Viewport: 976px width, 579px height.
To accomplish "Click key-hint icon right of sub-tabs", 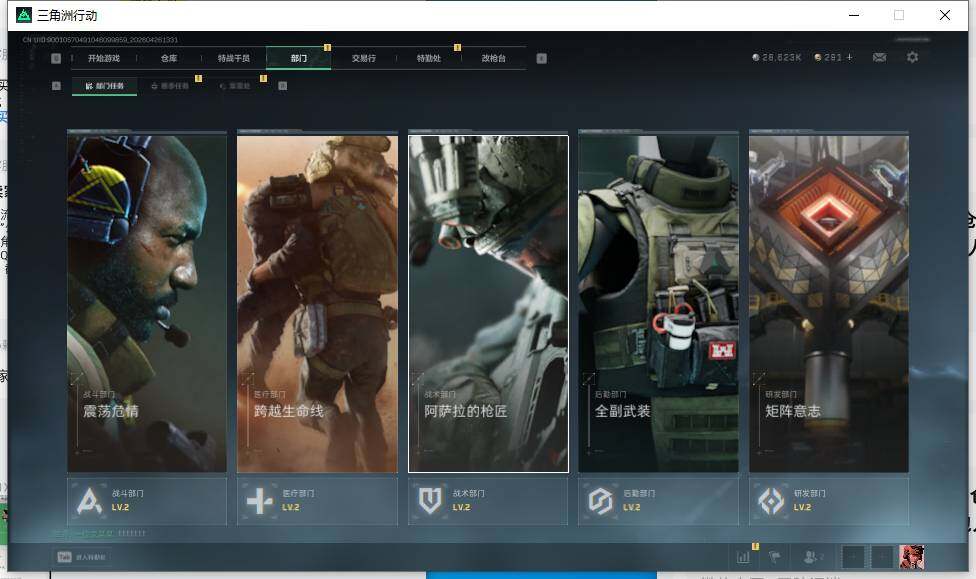I will [283, 86].
